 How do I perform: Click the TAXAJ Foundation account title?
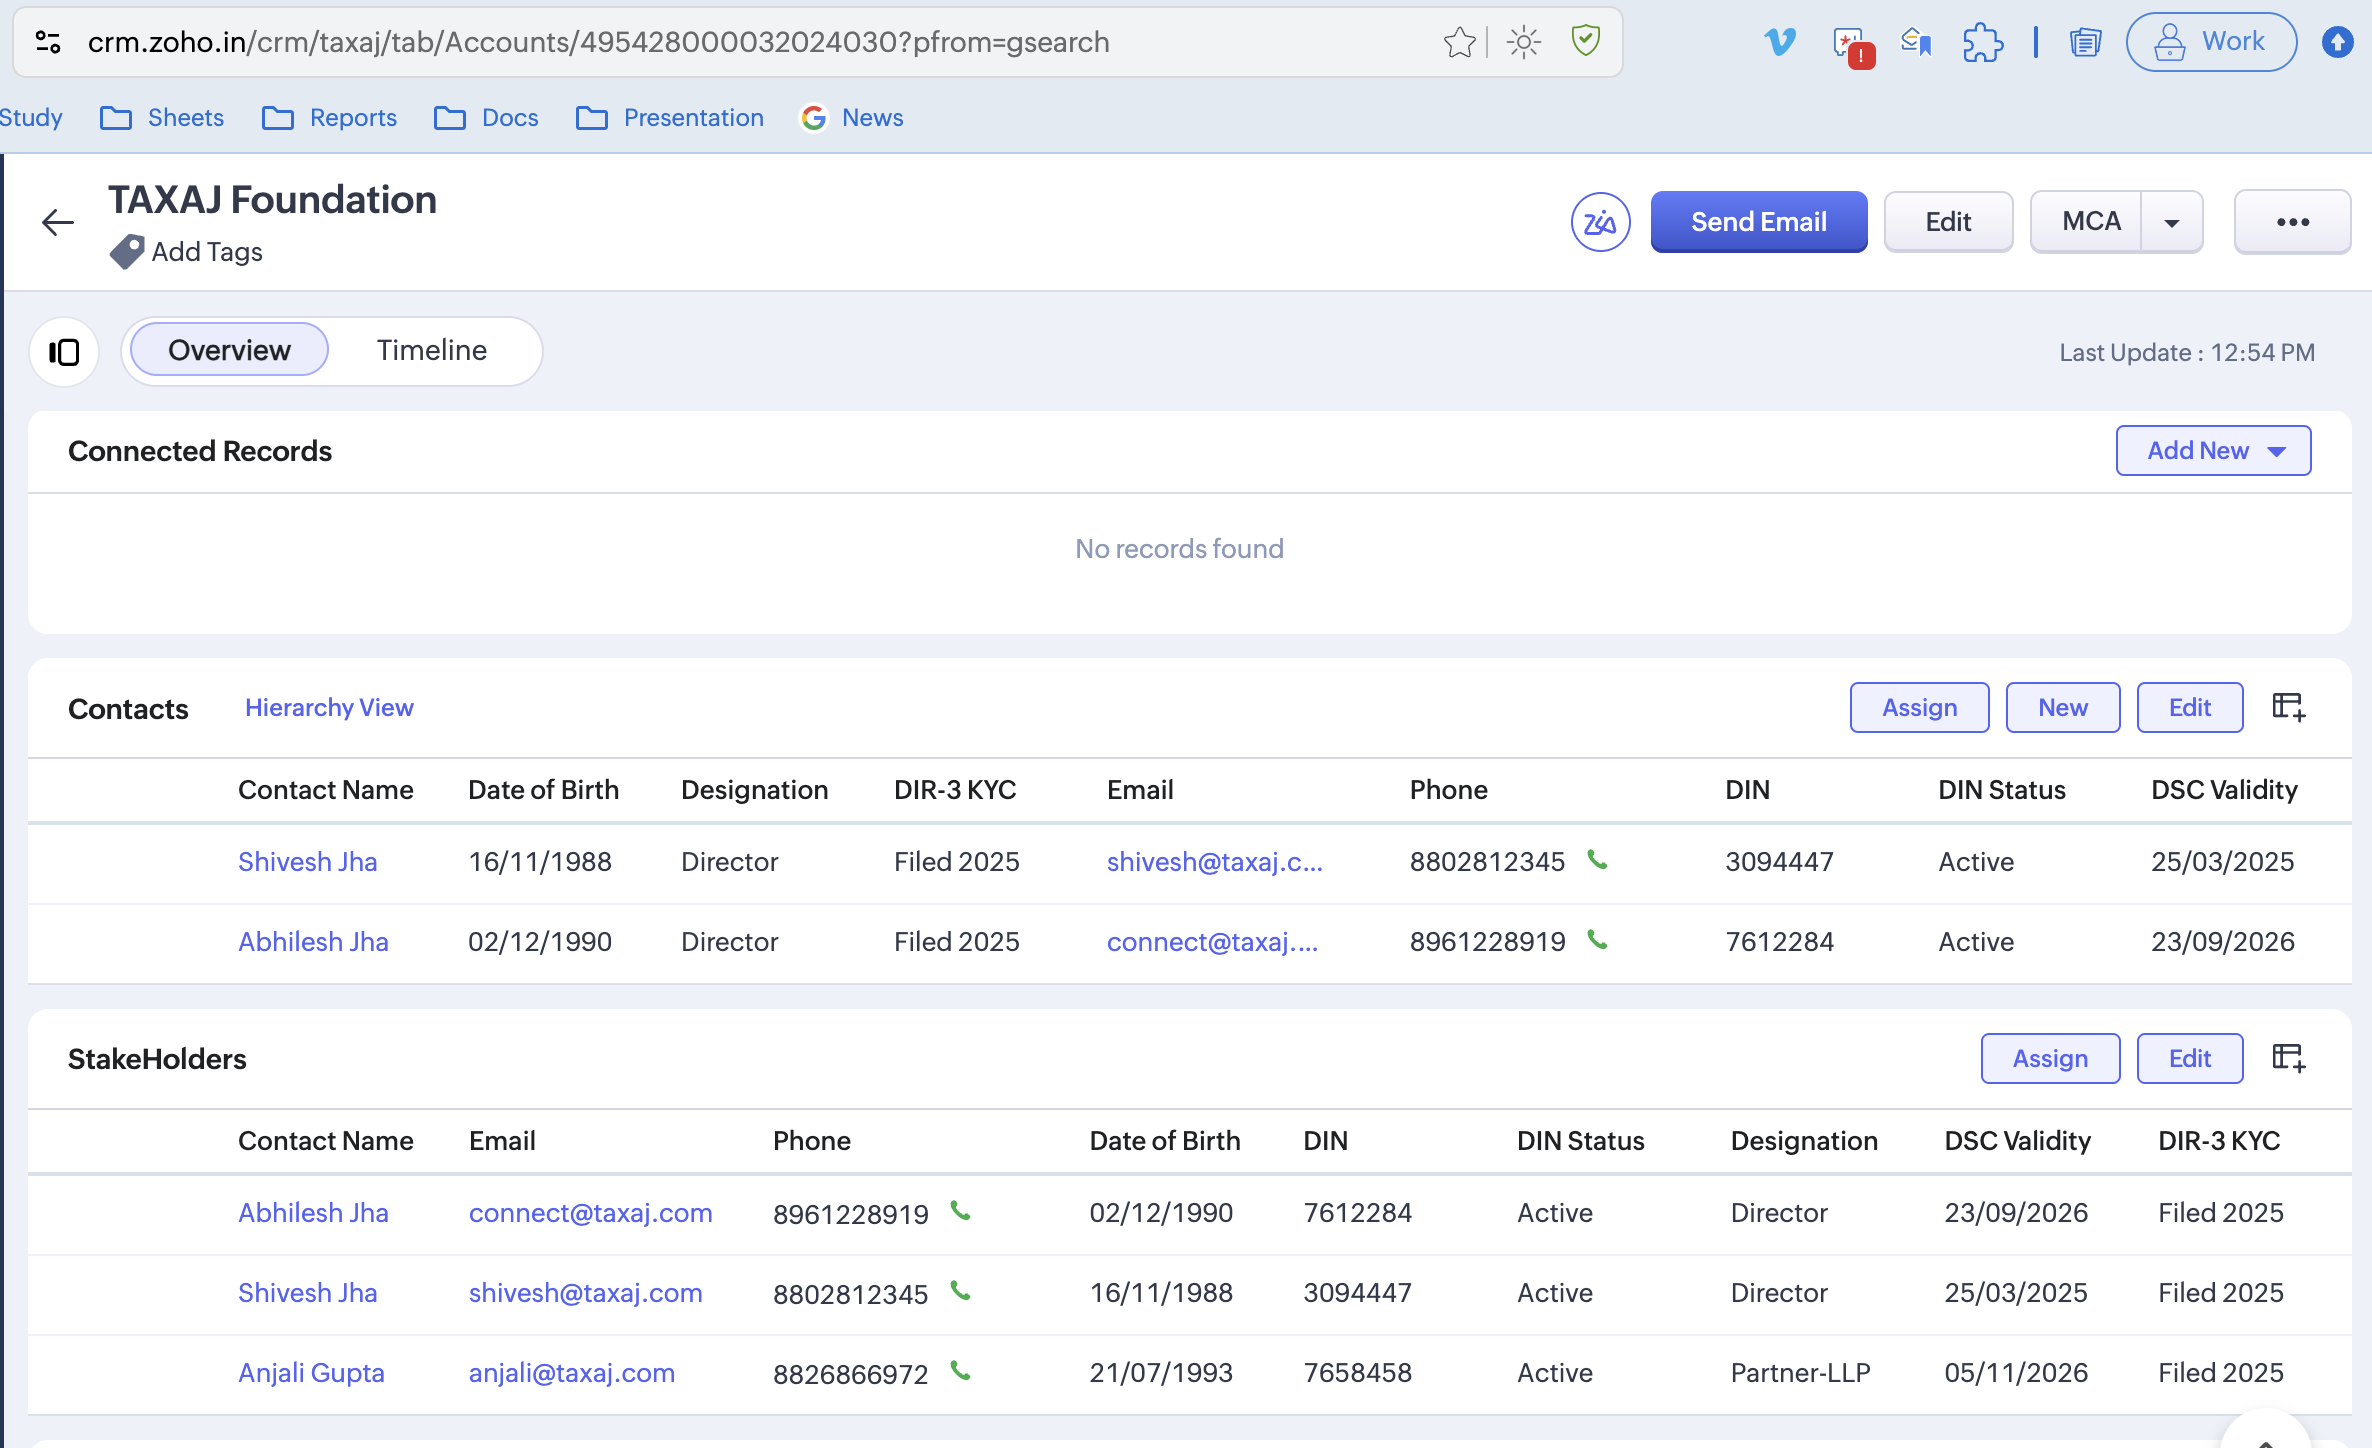click(272, 200)
